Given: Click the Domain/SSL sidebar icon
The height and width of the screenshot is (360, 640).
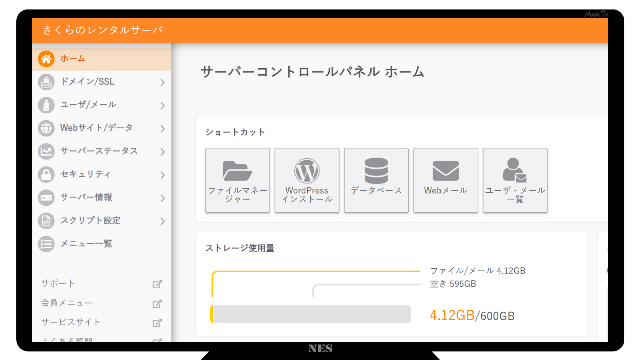Looking at the screenshot, I should tap(46, 82).
